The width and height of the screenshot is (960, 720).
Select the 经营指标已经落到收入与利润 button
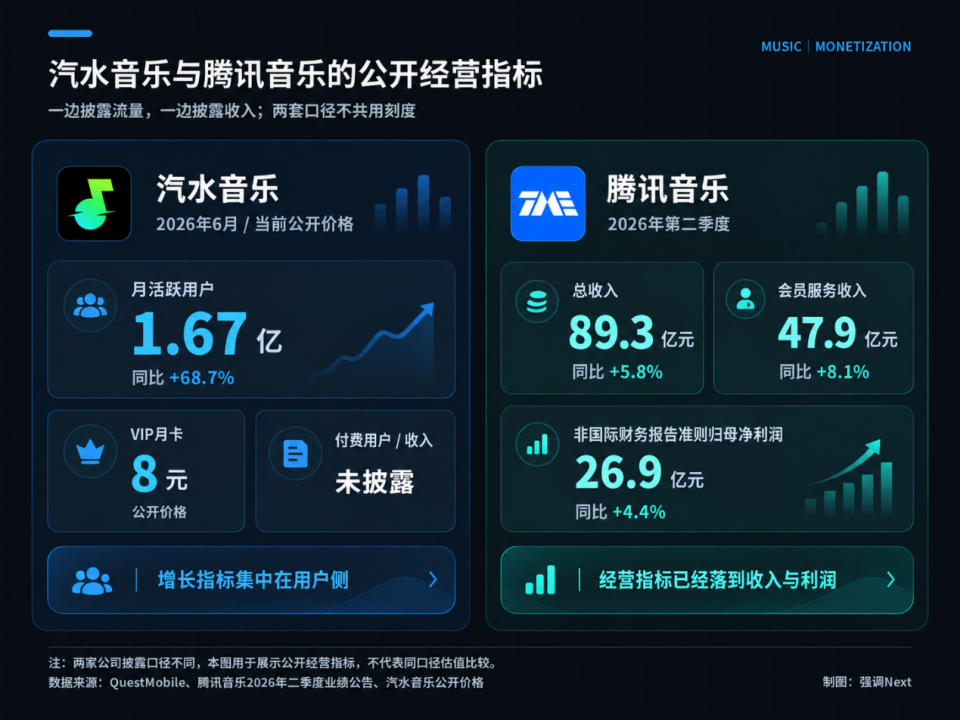click(x=707, y=580)
